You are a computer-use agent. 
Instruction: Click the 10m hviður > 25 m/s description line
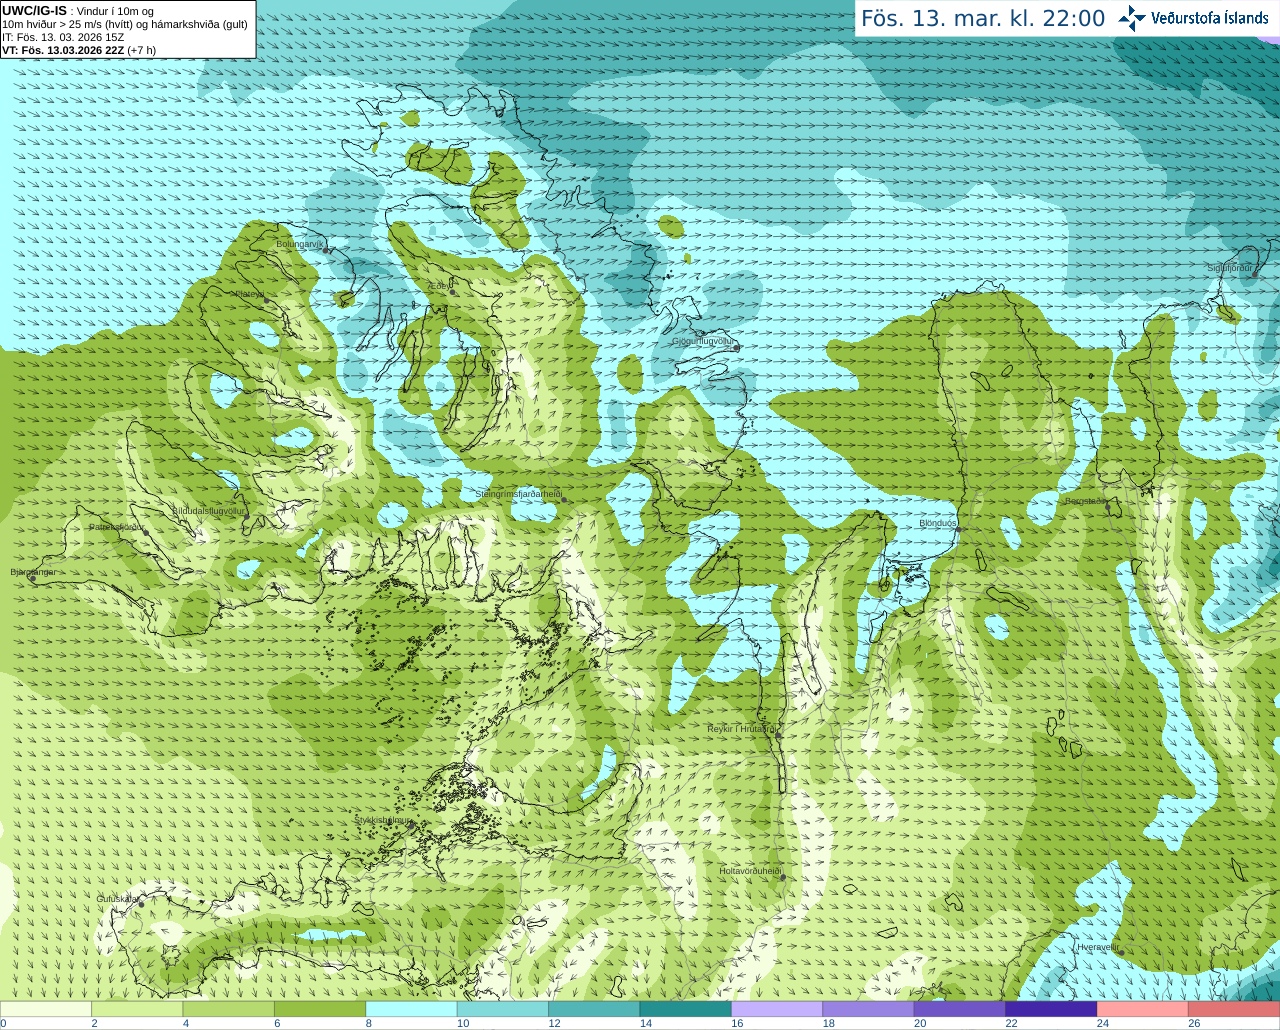[x=125, y=24]
